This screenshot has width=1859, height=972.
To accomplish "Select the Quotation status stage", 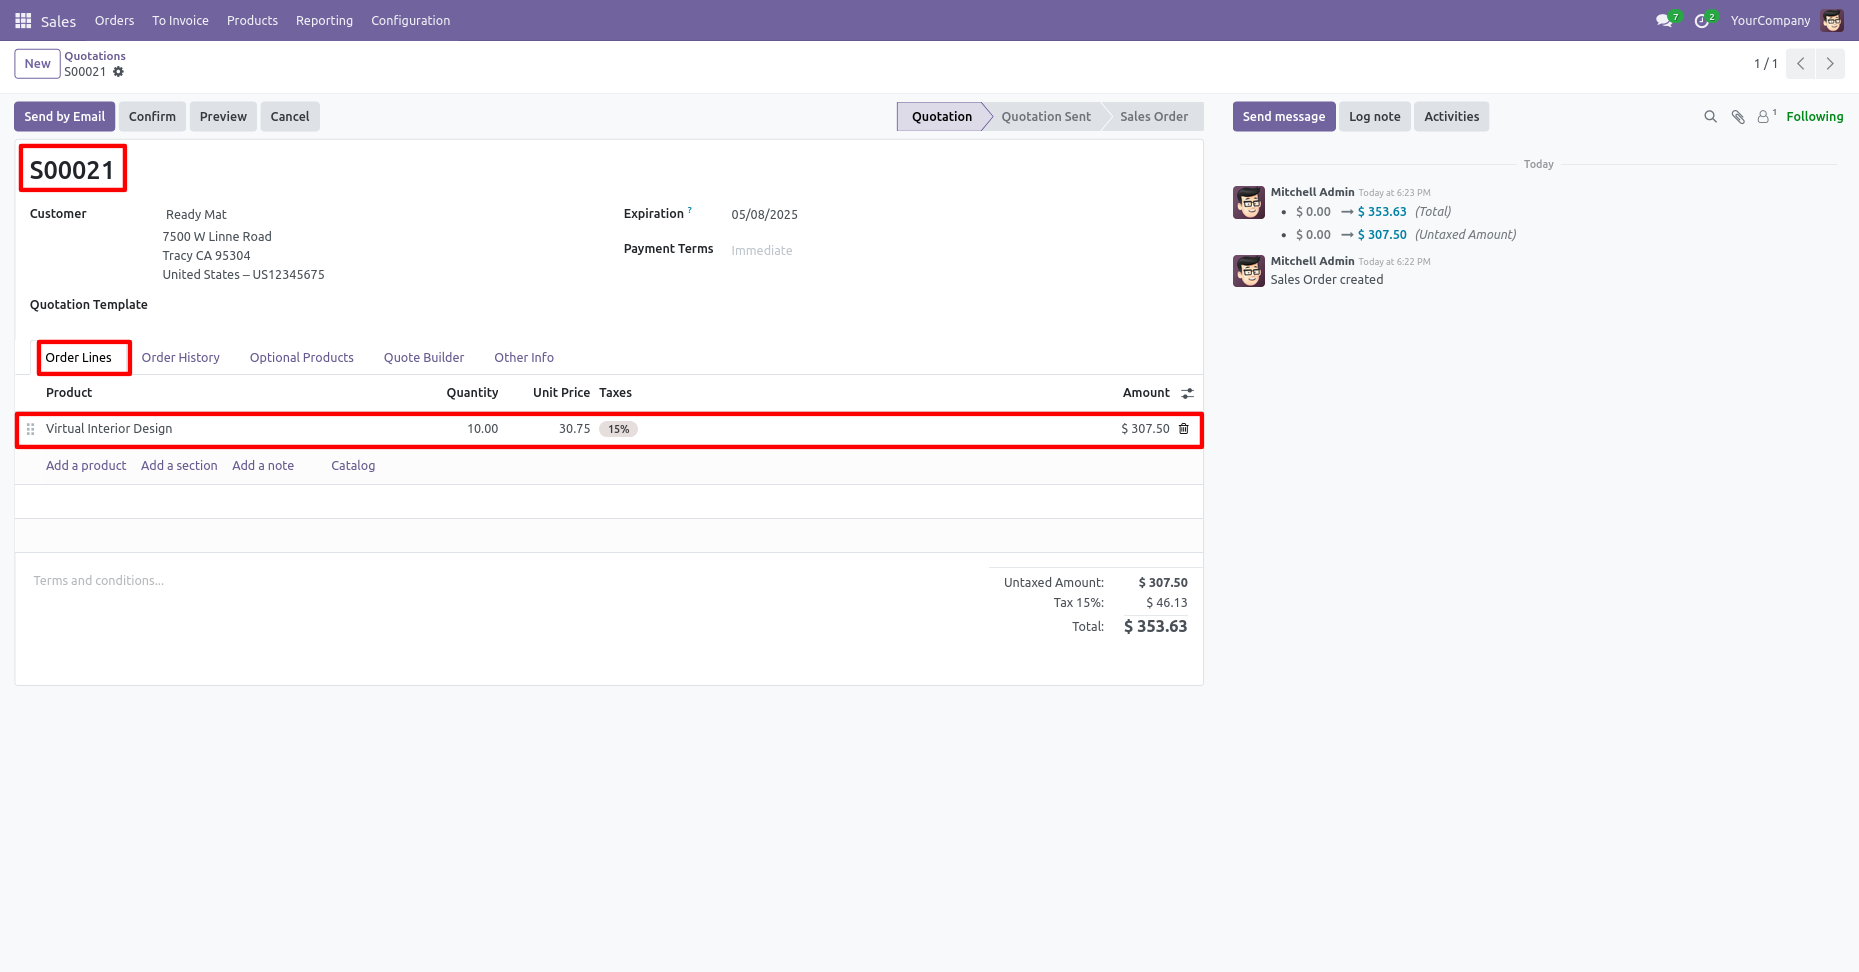I will click(x=941, y=117).
